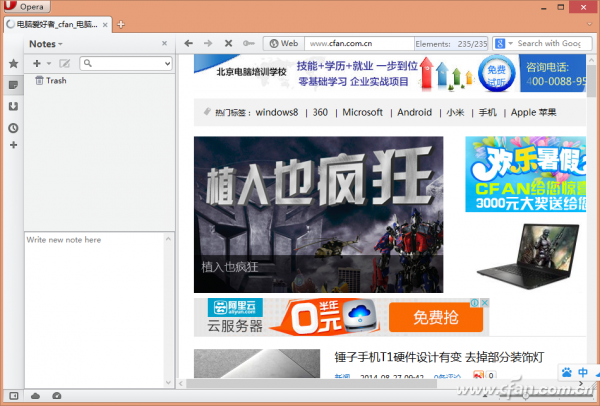
Task: Open the Bookmarks star panel
Action: tap(13, 64)
